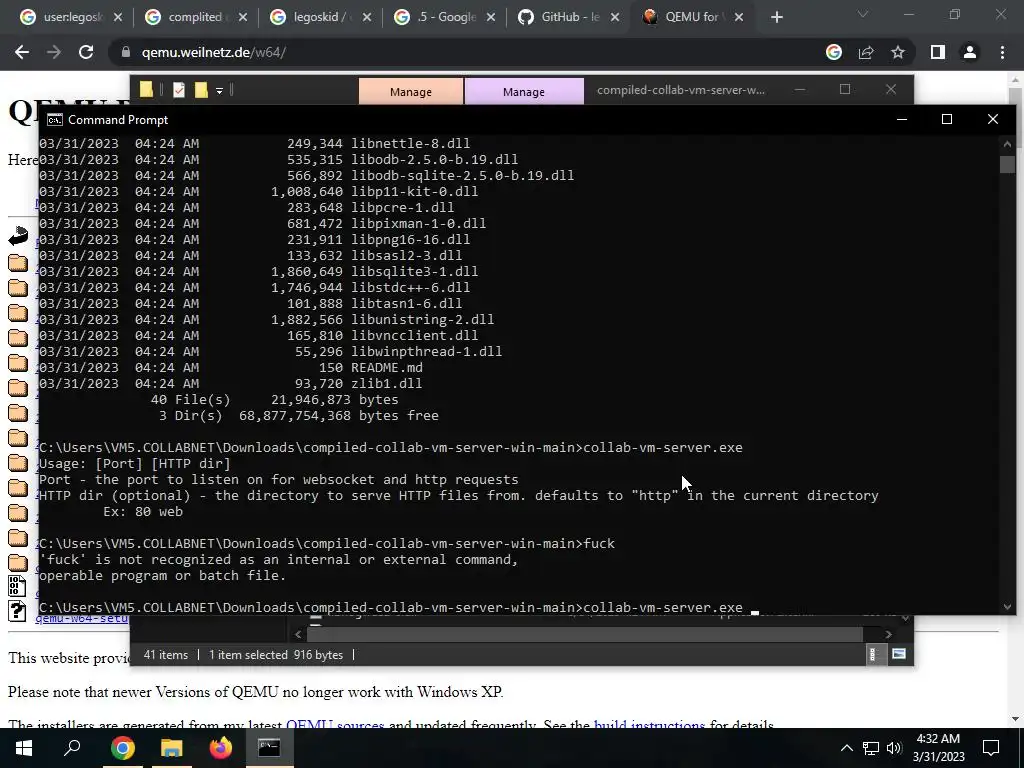
Task: Share this page from address bar
Action: (866, 52)
